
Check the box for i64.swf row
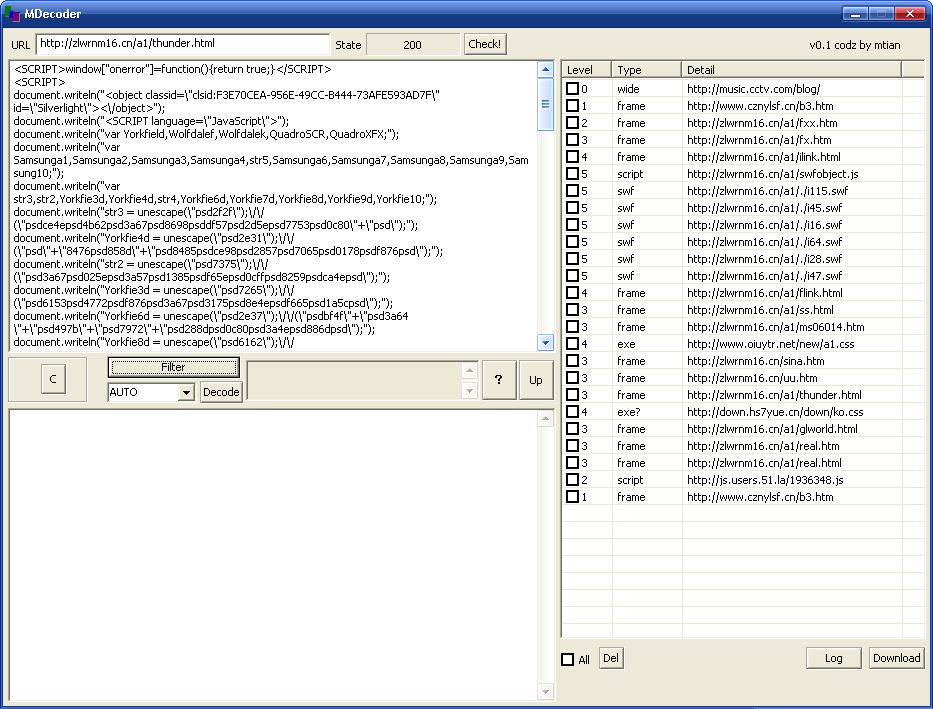tap(572, 241)
